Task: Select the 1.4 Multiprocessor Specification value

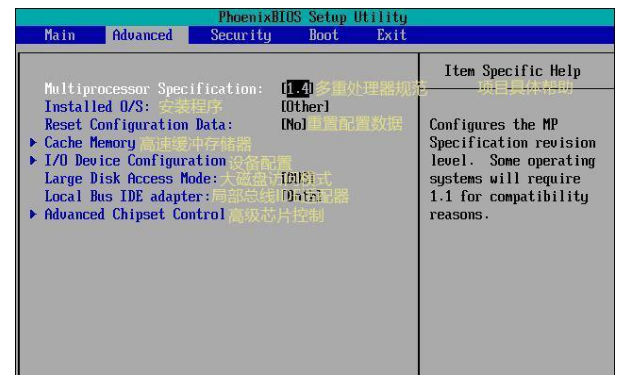Action: 298,88
